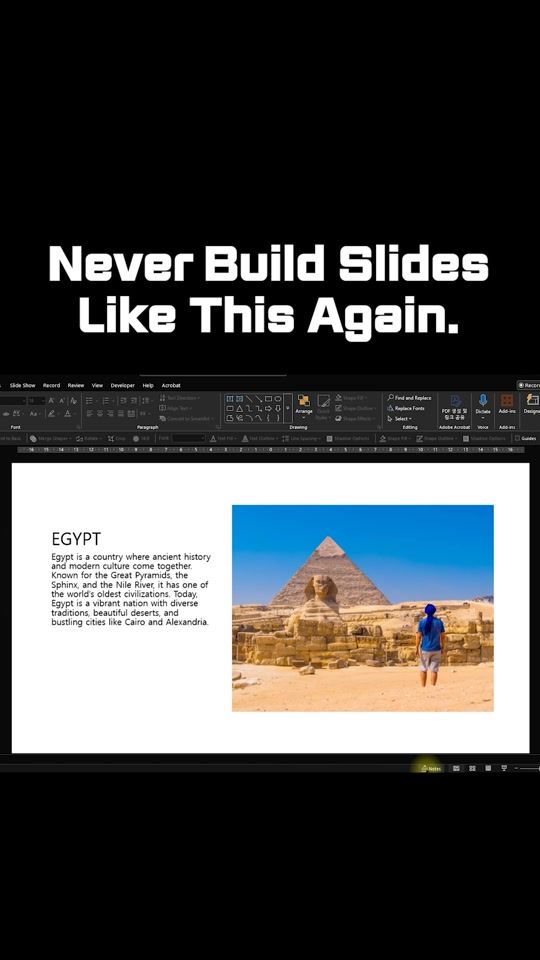Expand the Select dropdown in Editing
540x960 pixels.
pyautogui.click(x=401, y=419)
